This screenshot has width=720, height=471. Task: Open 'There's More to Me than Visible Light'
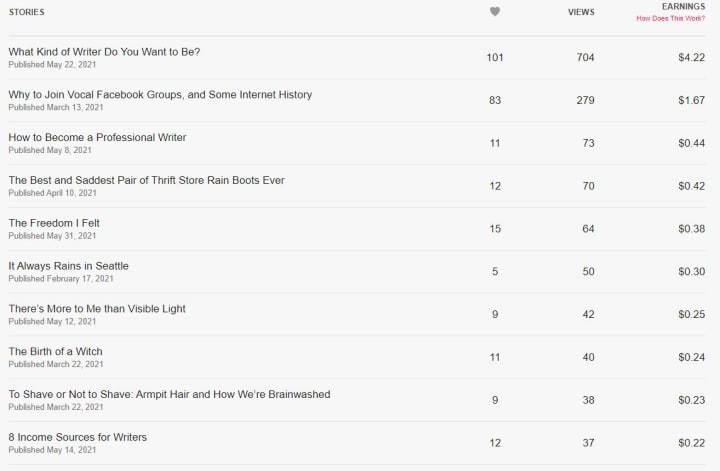[97, 308]
